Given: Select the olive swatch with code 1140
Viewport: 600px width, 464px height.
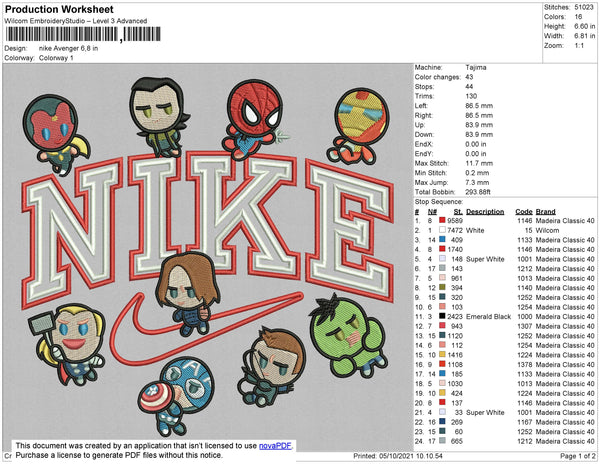Looking at the screenshot, I should pos(442,288).
